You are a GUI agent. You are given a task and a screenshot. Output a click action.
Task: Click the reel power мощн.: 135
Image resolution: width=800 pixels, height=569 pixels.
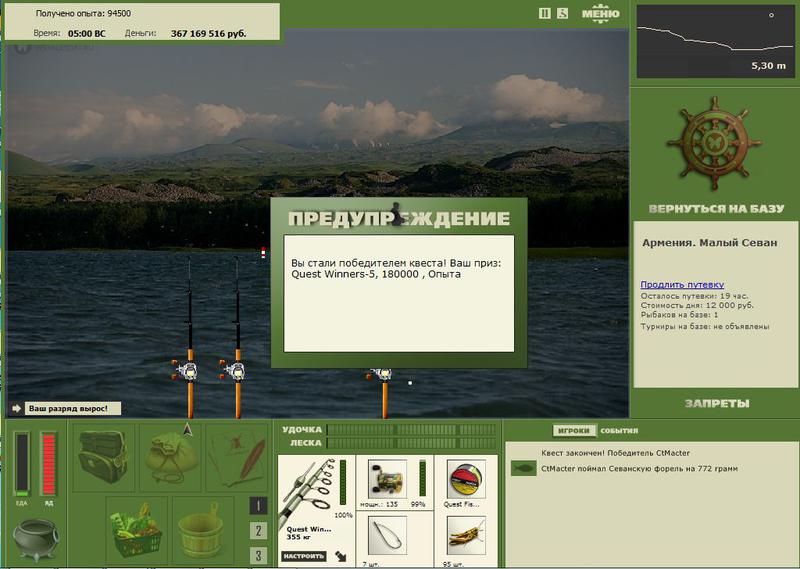[x=379, y=504]
